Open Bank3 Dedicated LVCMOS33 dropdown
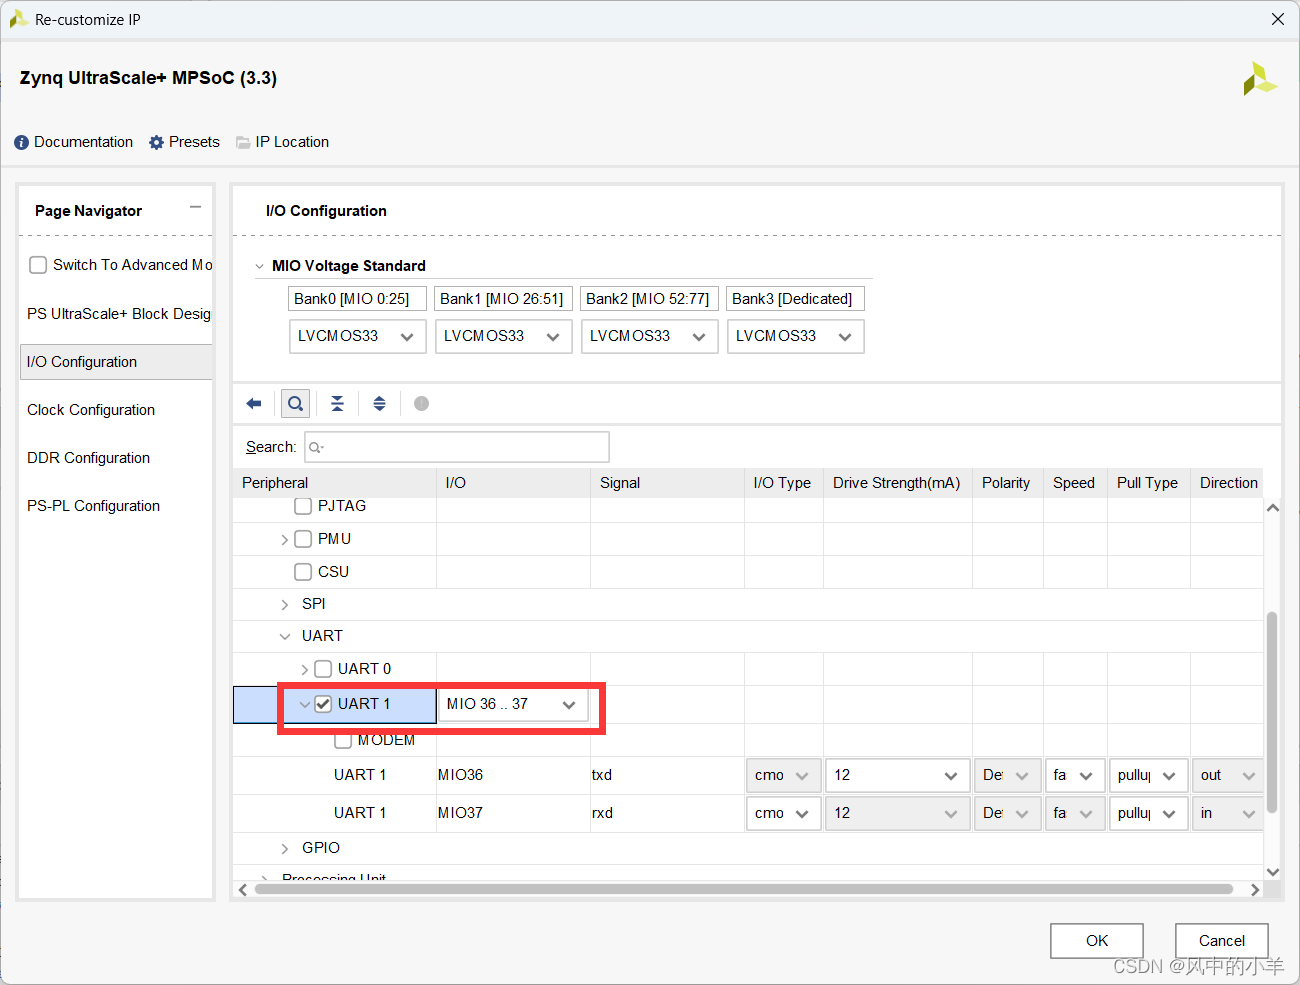The width and height of the screenshot is (1300, 985). point(795,336)
